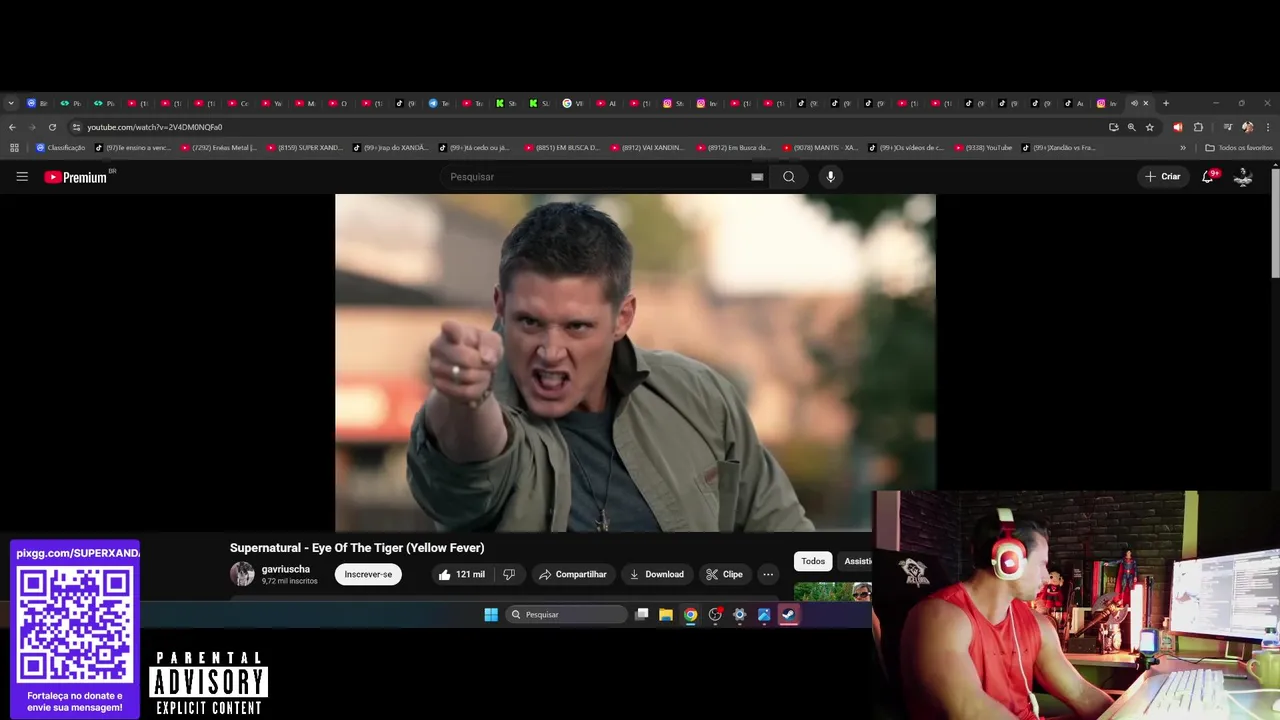Open YouTube account avatar menu
The image size is (1280, 720).
click(1243, 177)
